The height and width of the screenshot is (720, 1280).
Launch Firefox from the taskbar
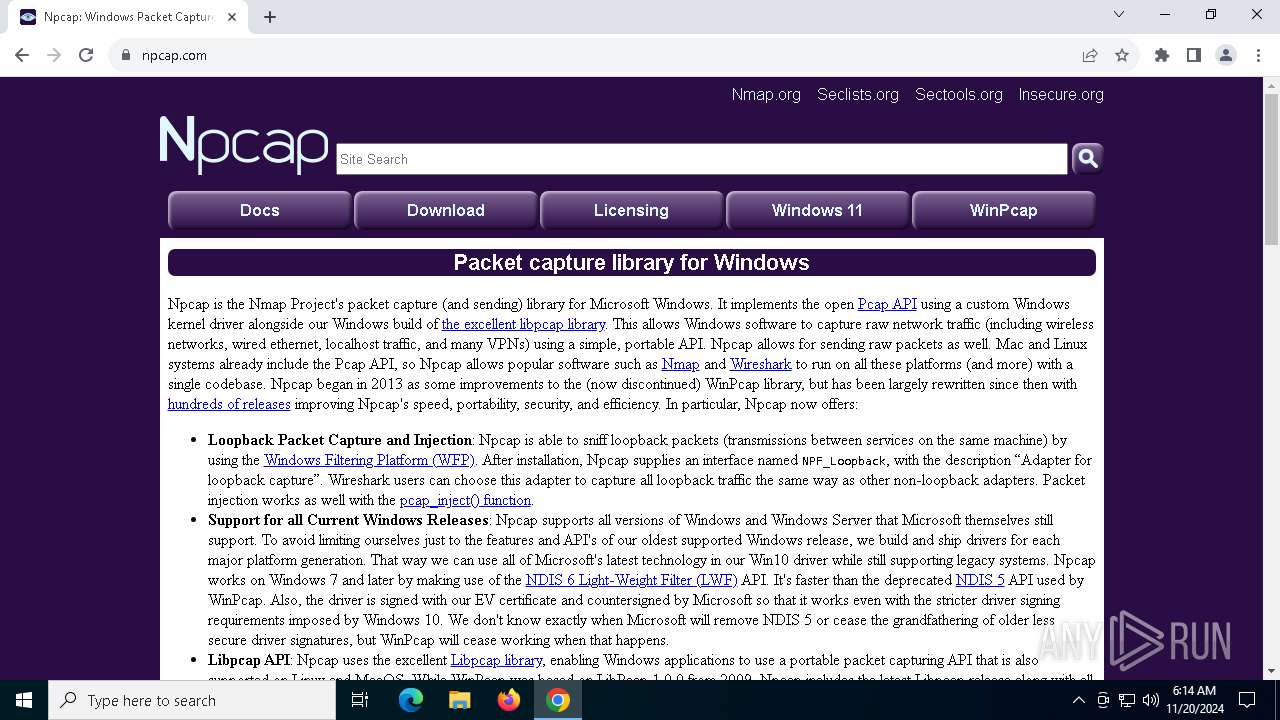pyautogui.click(x=509, y=700)
